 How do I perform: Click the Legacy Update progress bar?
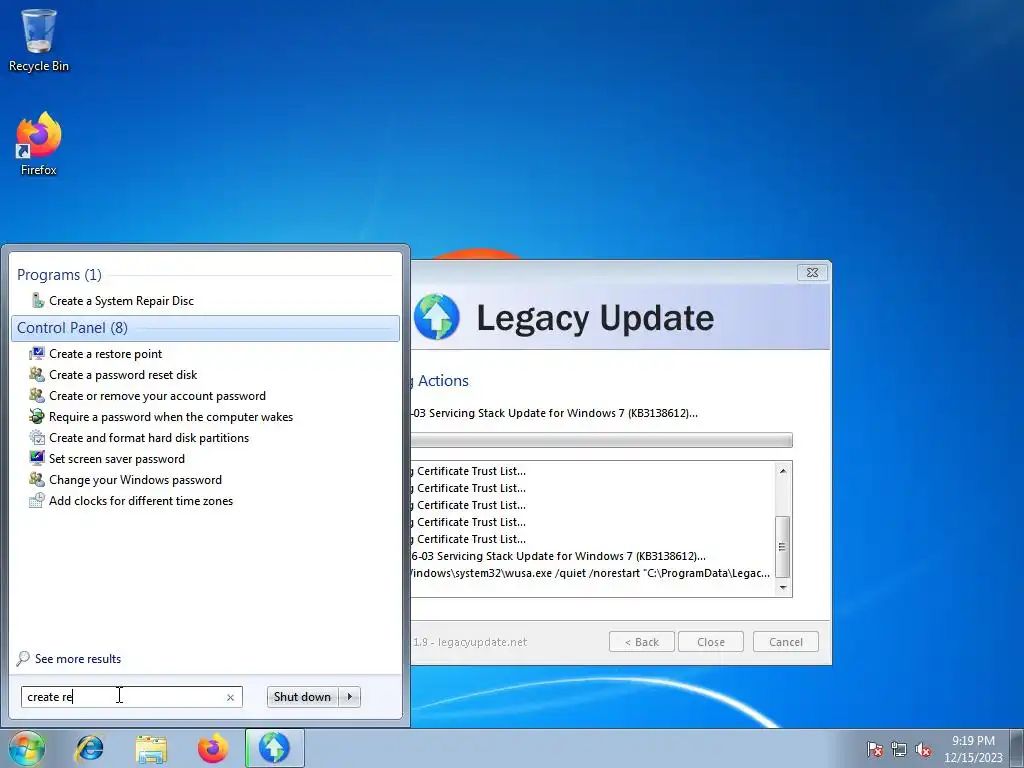click(601, 440)
